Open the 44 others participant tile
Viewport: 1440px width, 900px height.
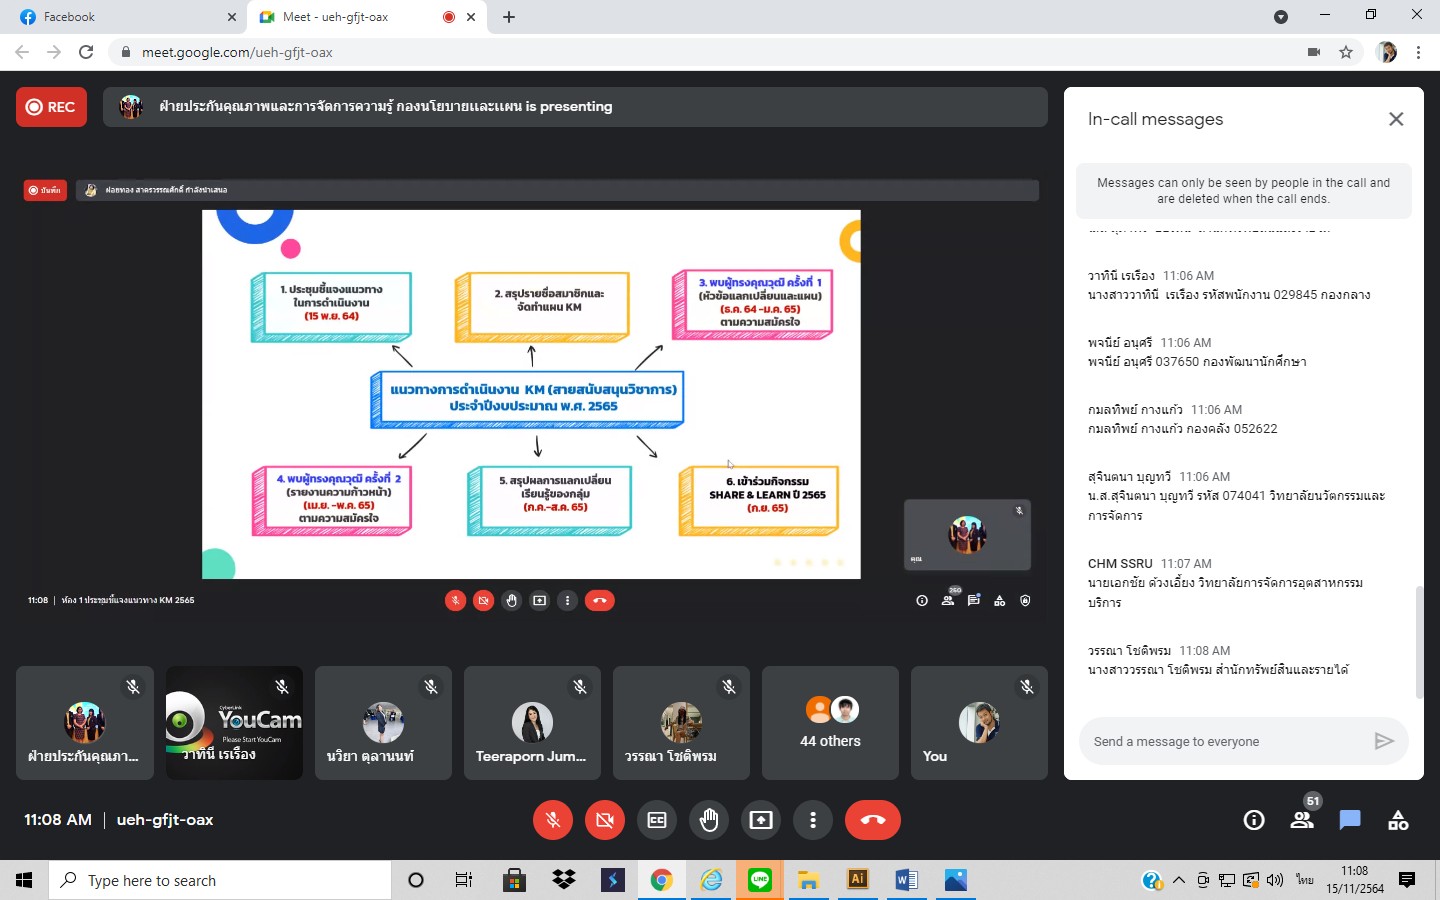[x=830, y=723]
